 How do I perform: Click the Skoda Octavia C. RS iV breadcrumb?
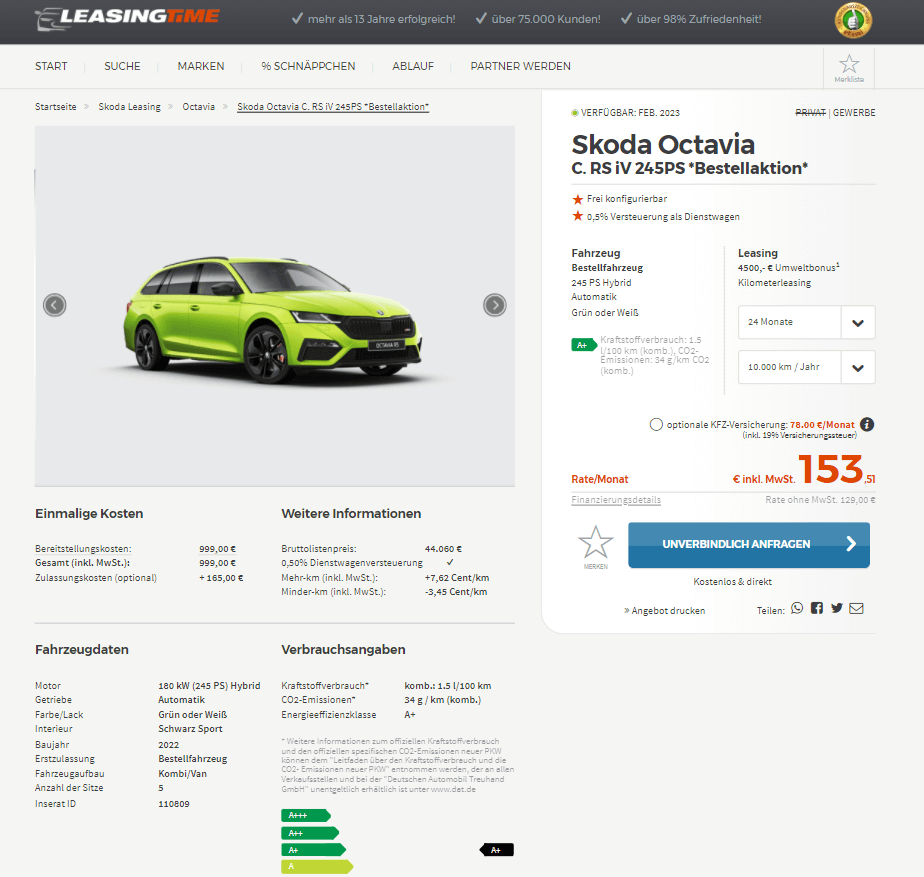pyautogui.click(x=333, y=107)
